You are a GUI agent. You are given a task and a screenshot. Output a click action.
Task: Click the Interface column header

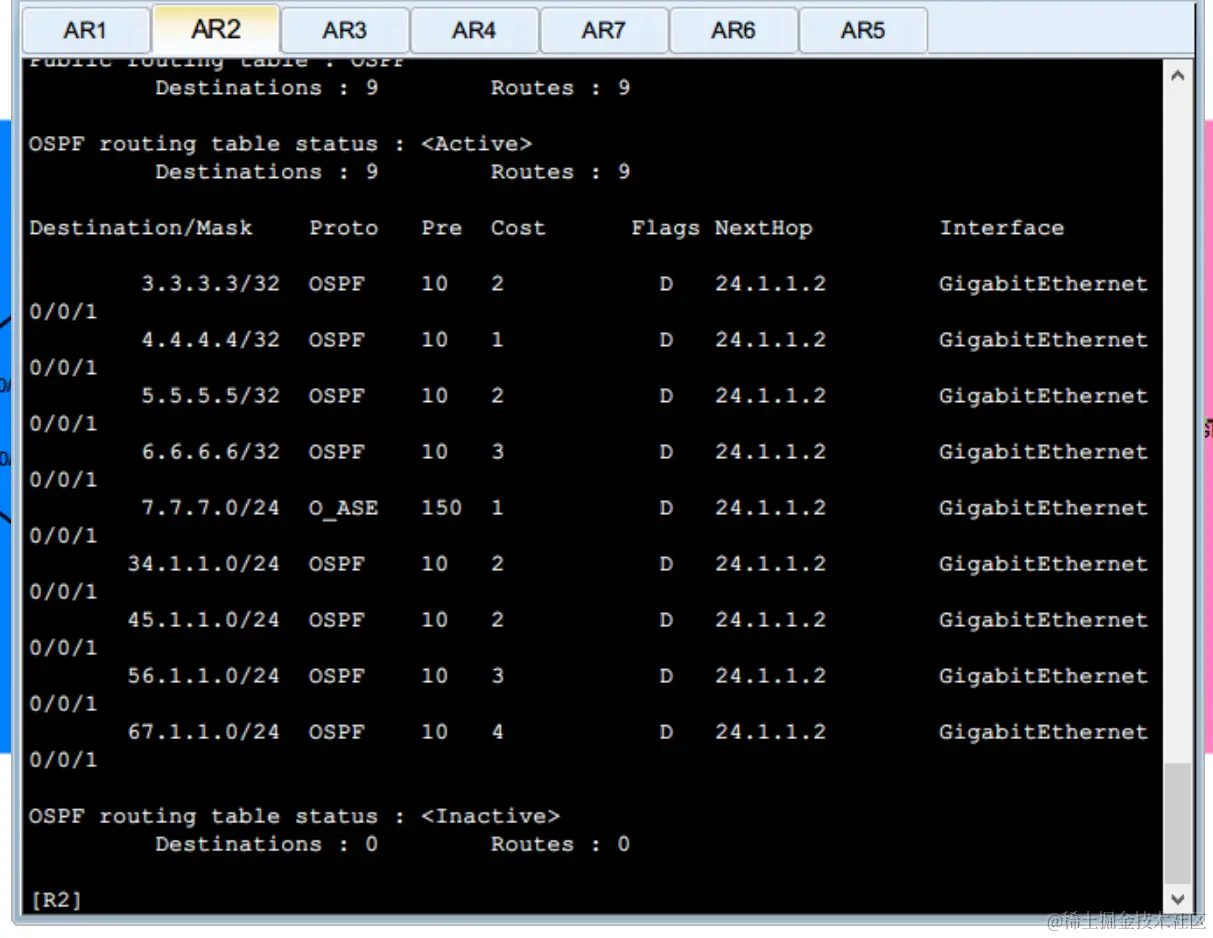pos(1001,228)
